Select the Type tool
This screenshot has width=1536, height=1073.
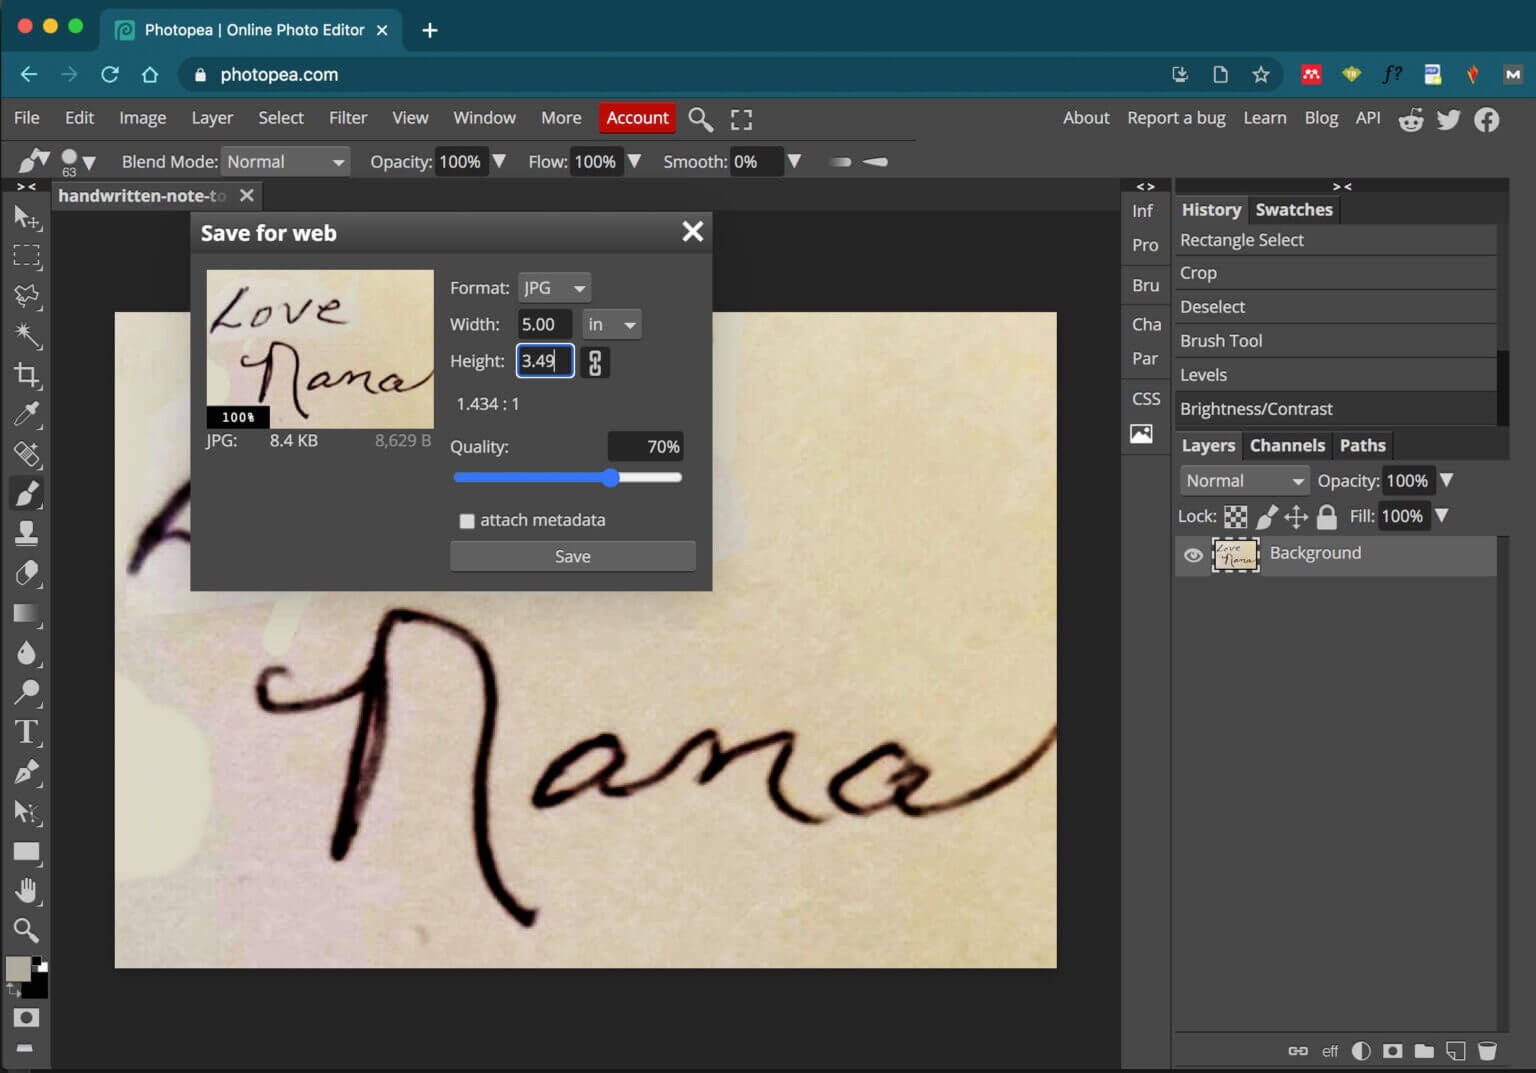pyautogui.click(x=27, y=732)
